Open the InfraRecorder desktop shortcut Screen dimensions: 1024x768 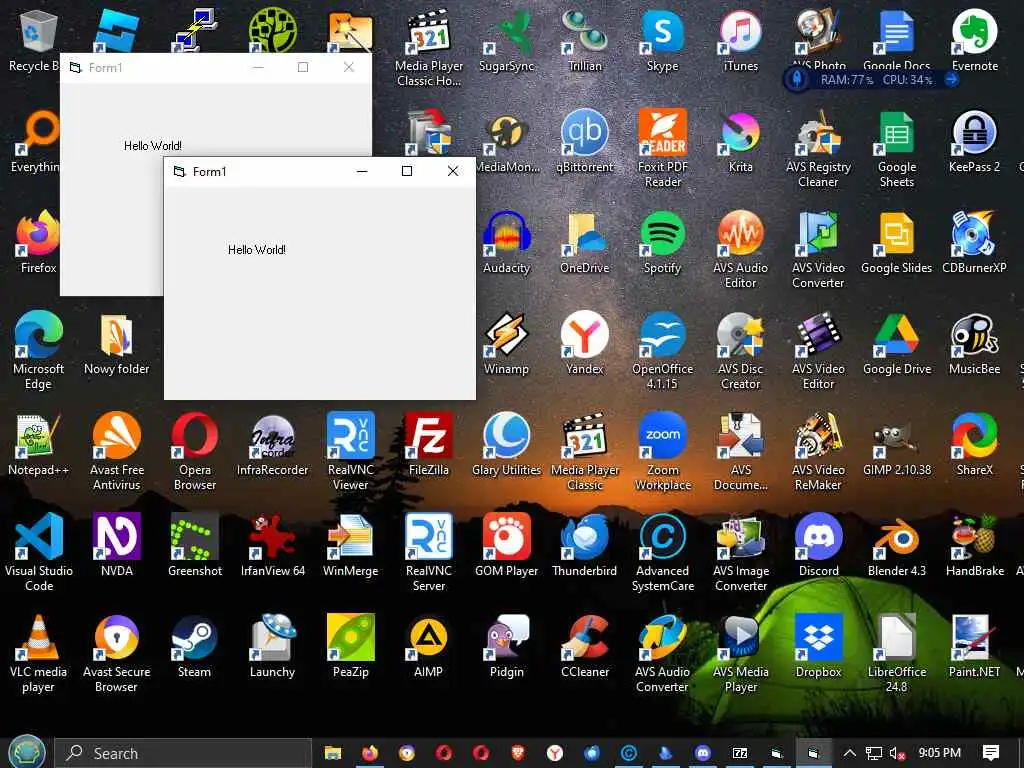tap(272, 445)
